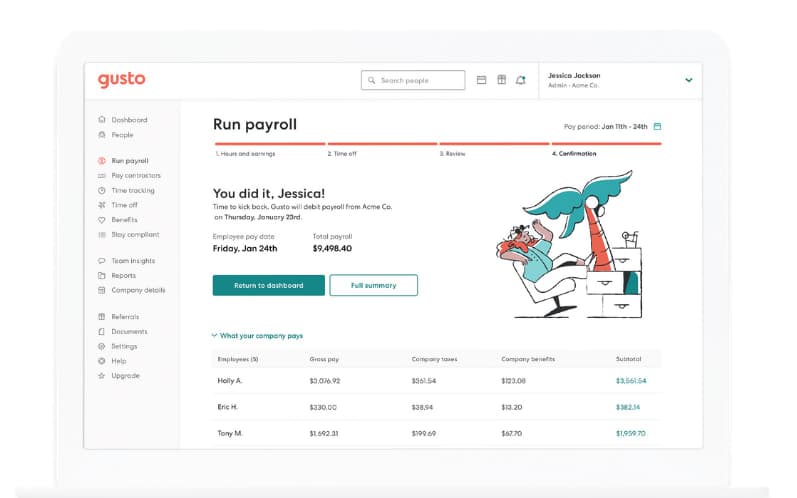Viewport: 797px width, 498px height.
Task: Open the gift box icon in header
Action: click(502, 80)
